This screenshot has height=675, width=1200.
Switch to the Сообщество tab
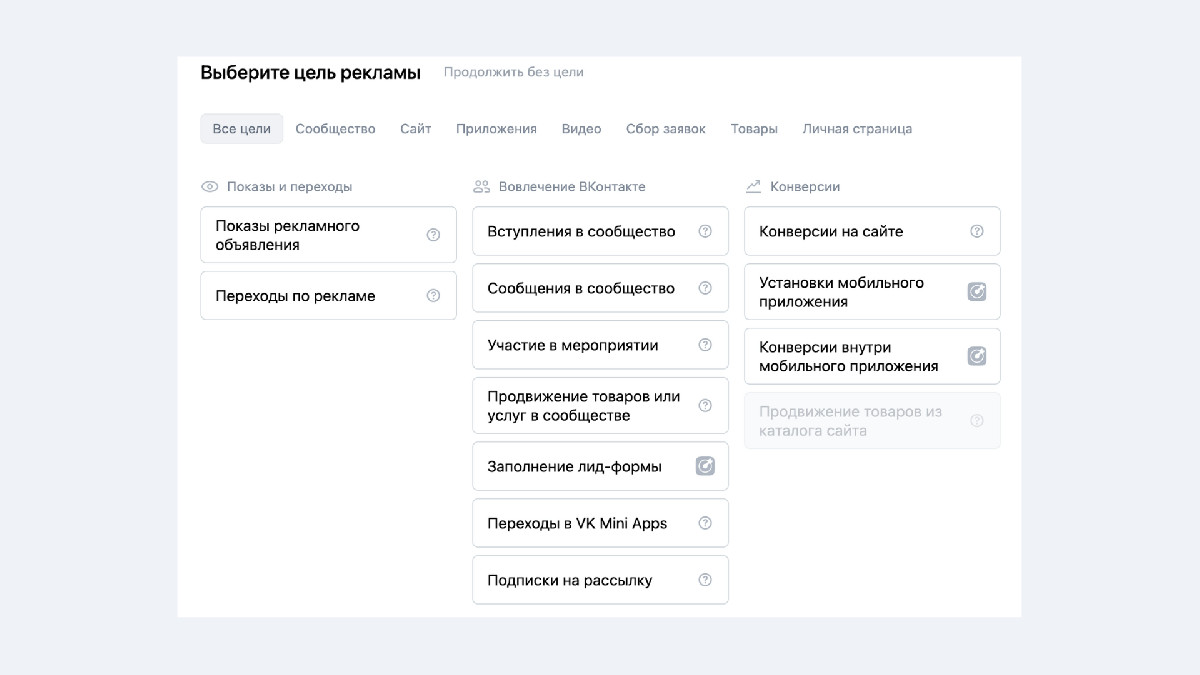pyautogui.click(x=335, y=129)
